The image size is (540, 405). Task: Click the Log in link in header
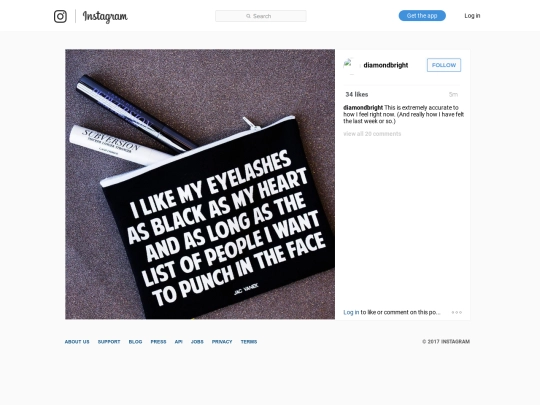point(472,16)
